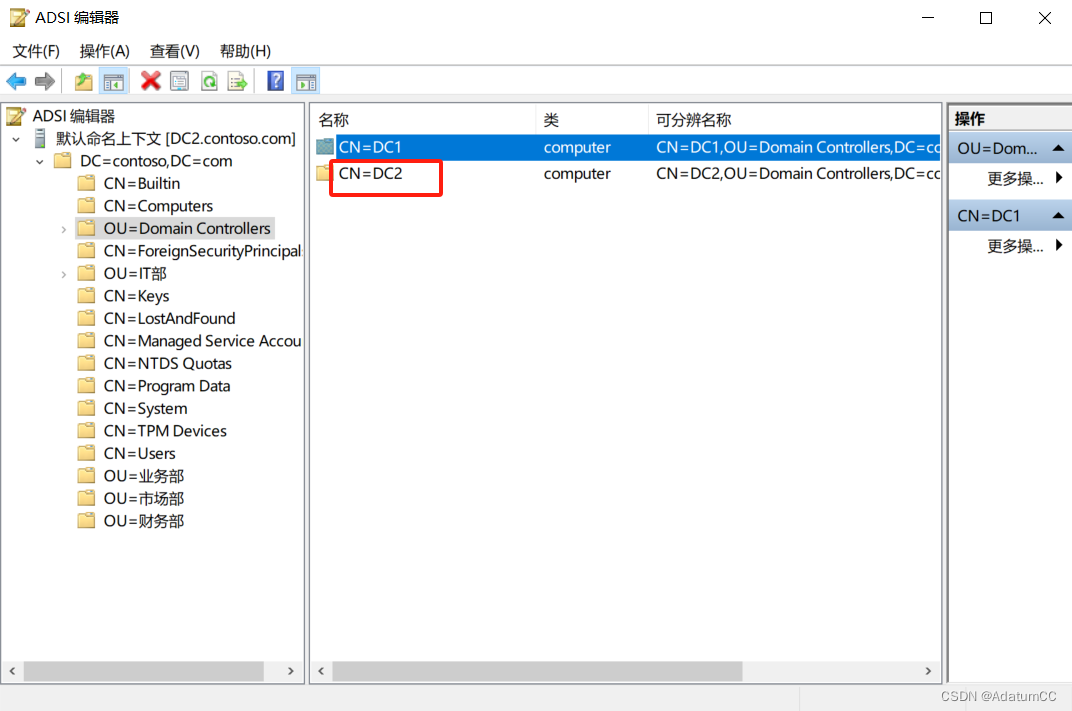
Task: Click the Export list toolbar icon
Action: 237,81
